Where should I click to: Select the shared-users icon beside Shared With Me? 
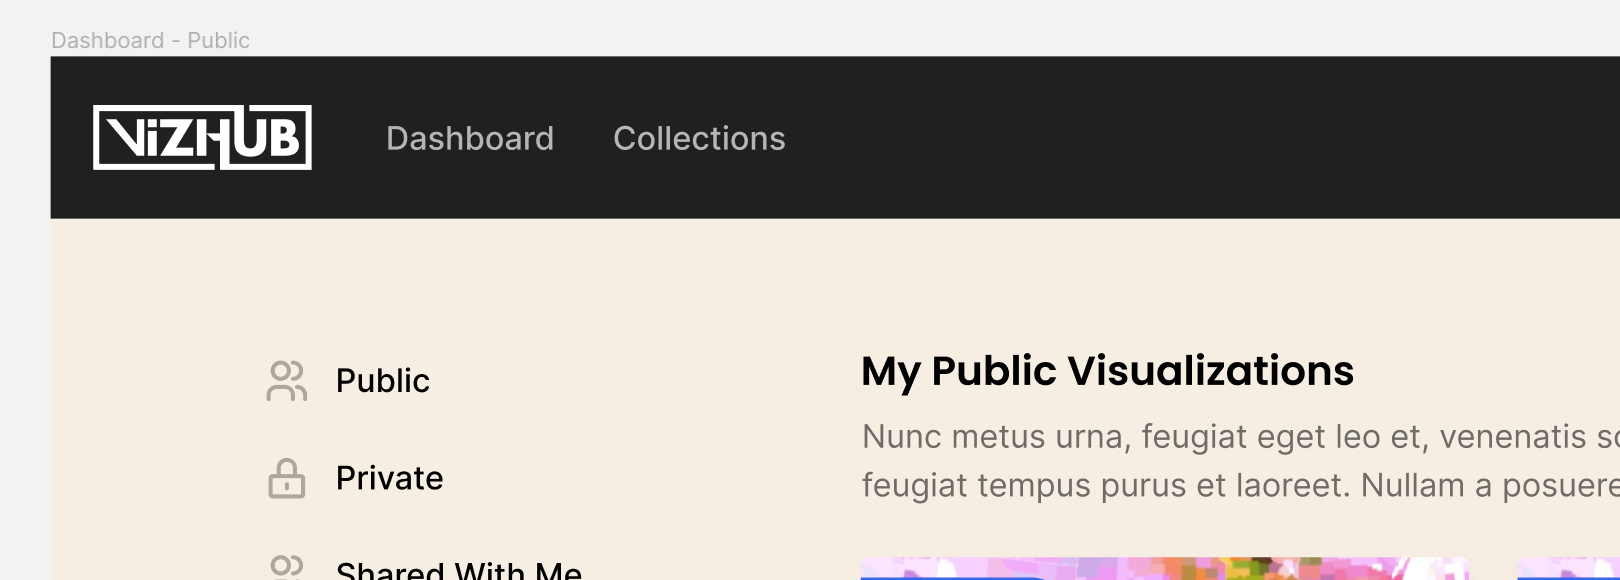pyautogui.click(x=286, y=570)
